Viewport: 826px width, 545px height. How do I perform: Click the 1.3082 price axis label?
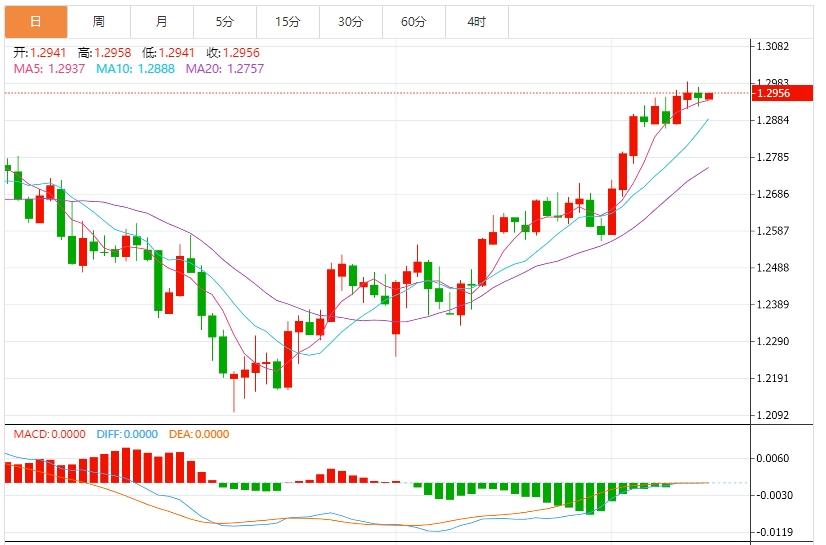tap(774, 46)
